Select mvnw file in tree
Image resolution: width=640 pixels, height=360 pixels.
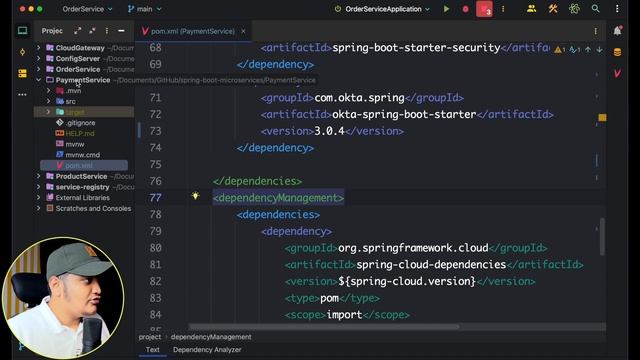(x=75, y=144)
